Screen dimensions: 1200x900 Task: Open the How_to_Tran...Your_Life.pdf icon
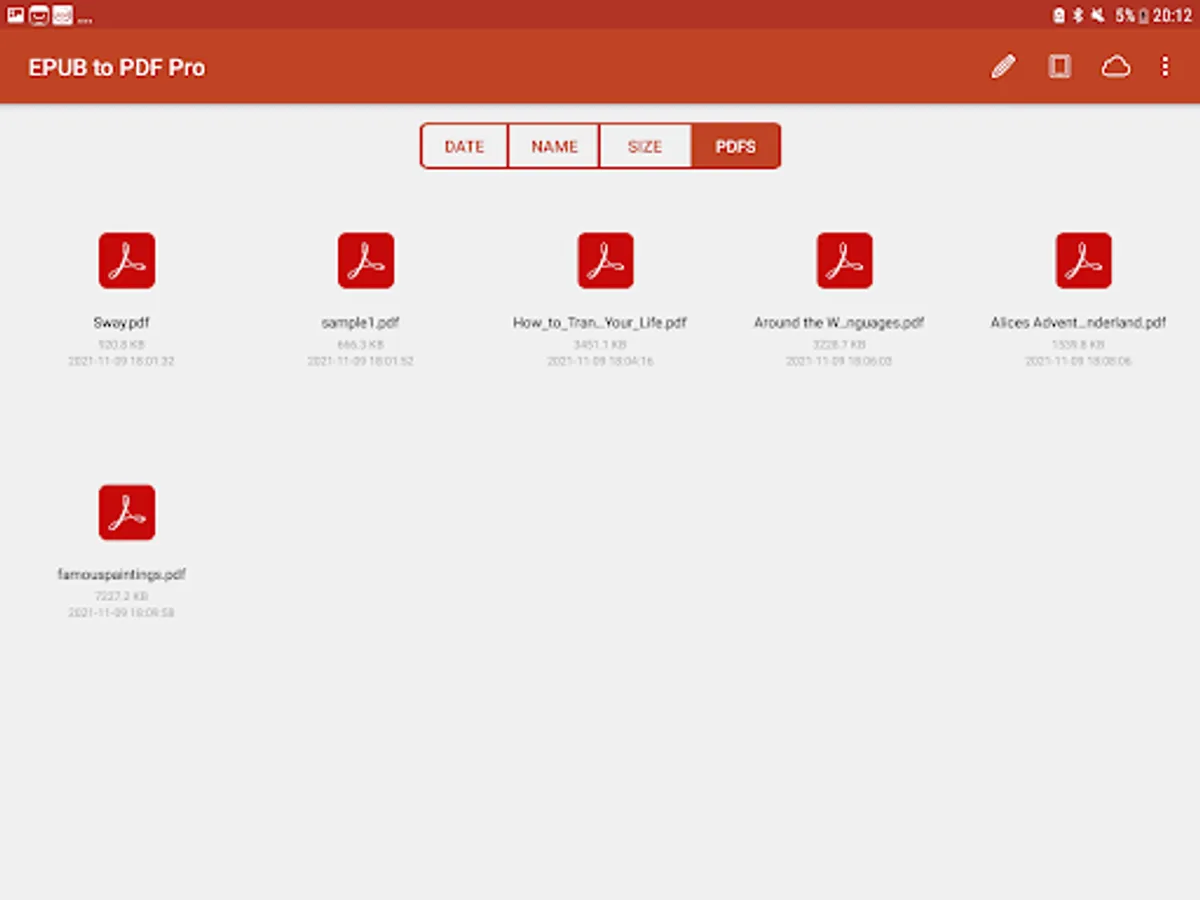tap(605, 260)
